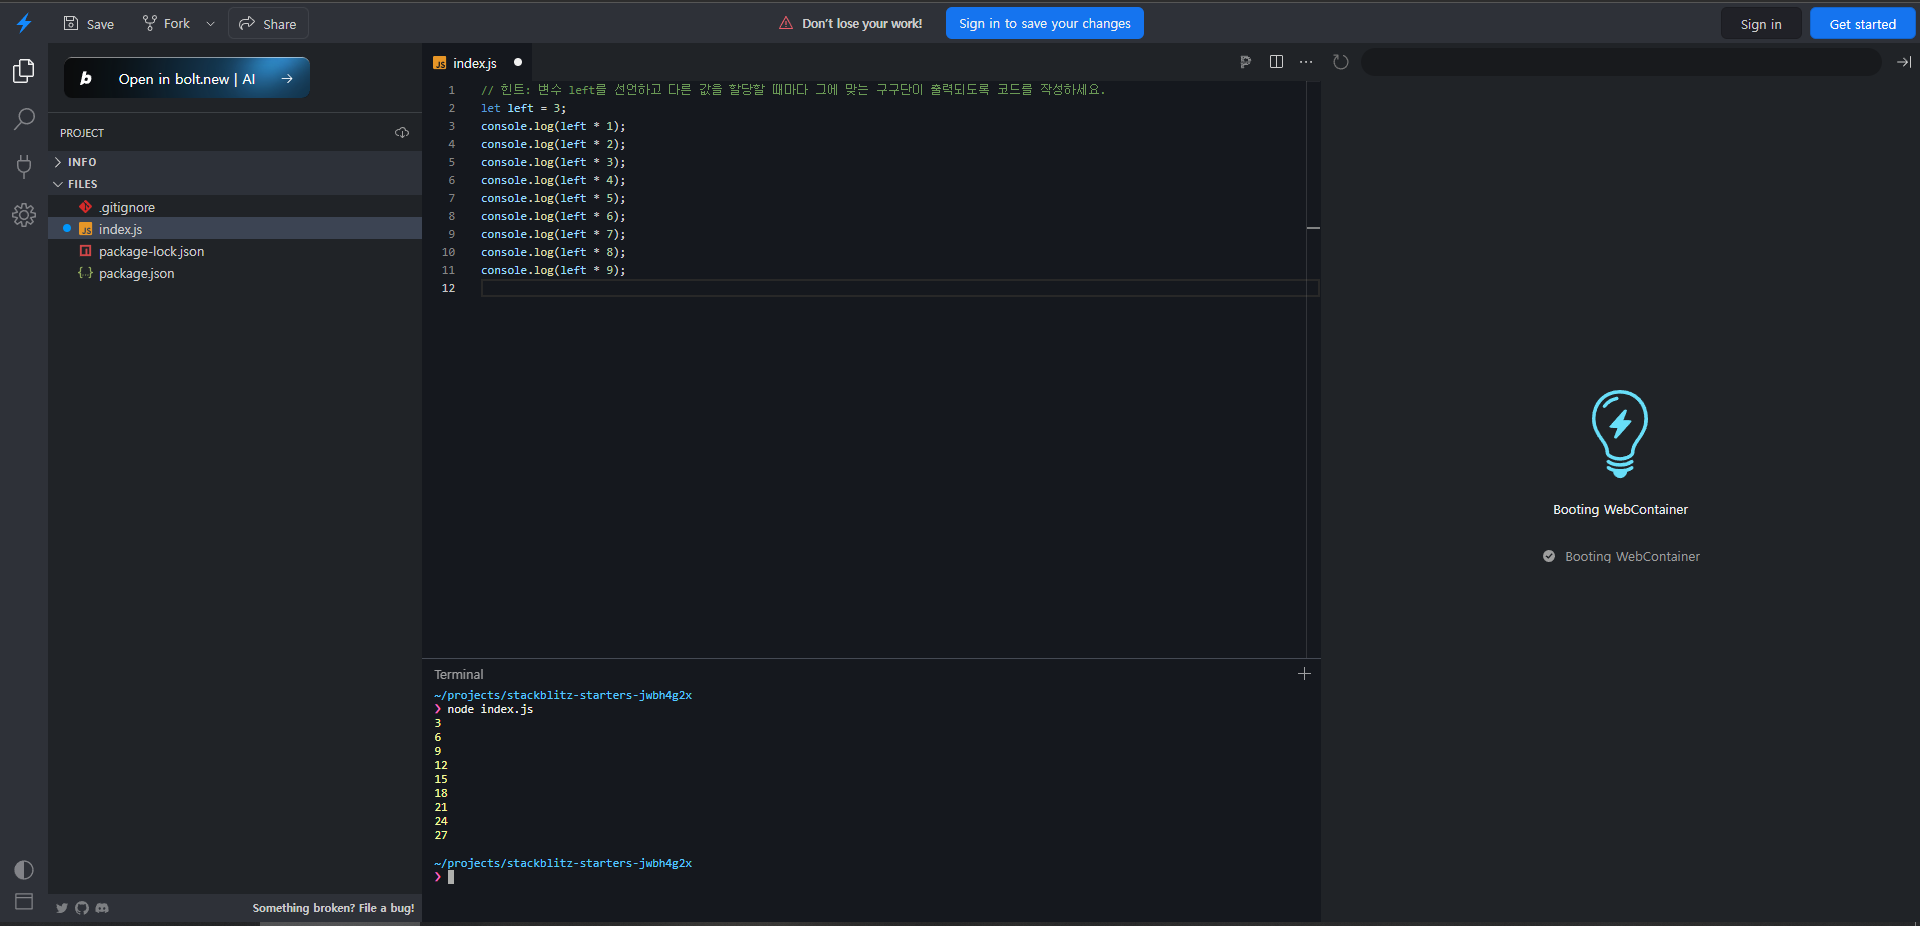The width and height of the screenshot is (1920, 926).
Task: Click 'Sign in to save your changes'
Action: click(1044, 23)
